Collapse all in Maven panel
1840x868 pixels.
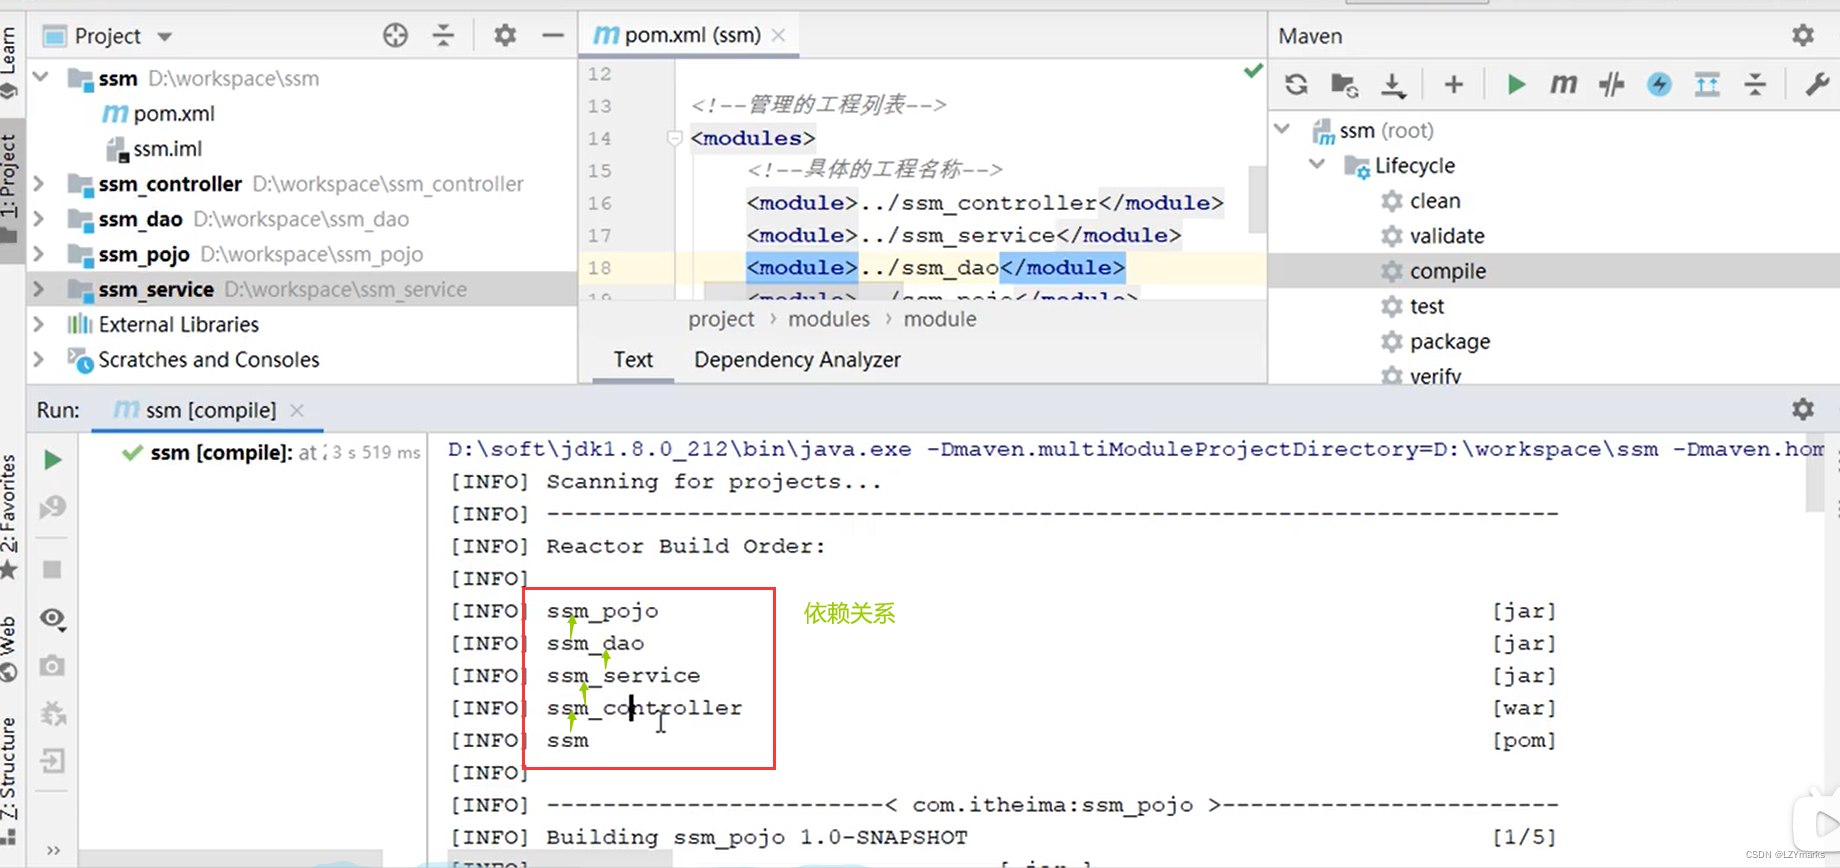pos(1755,85)
